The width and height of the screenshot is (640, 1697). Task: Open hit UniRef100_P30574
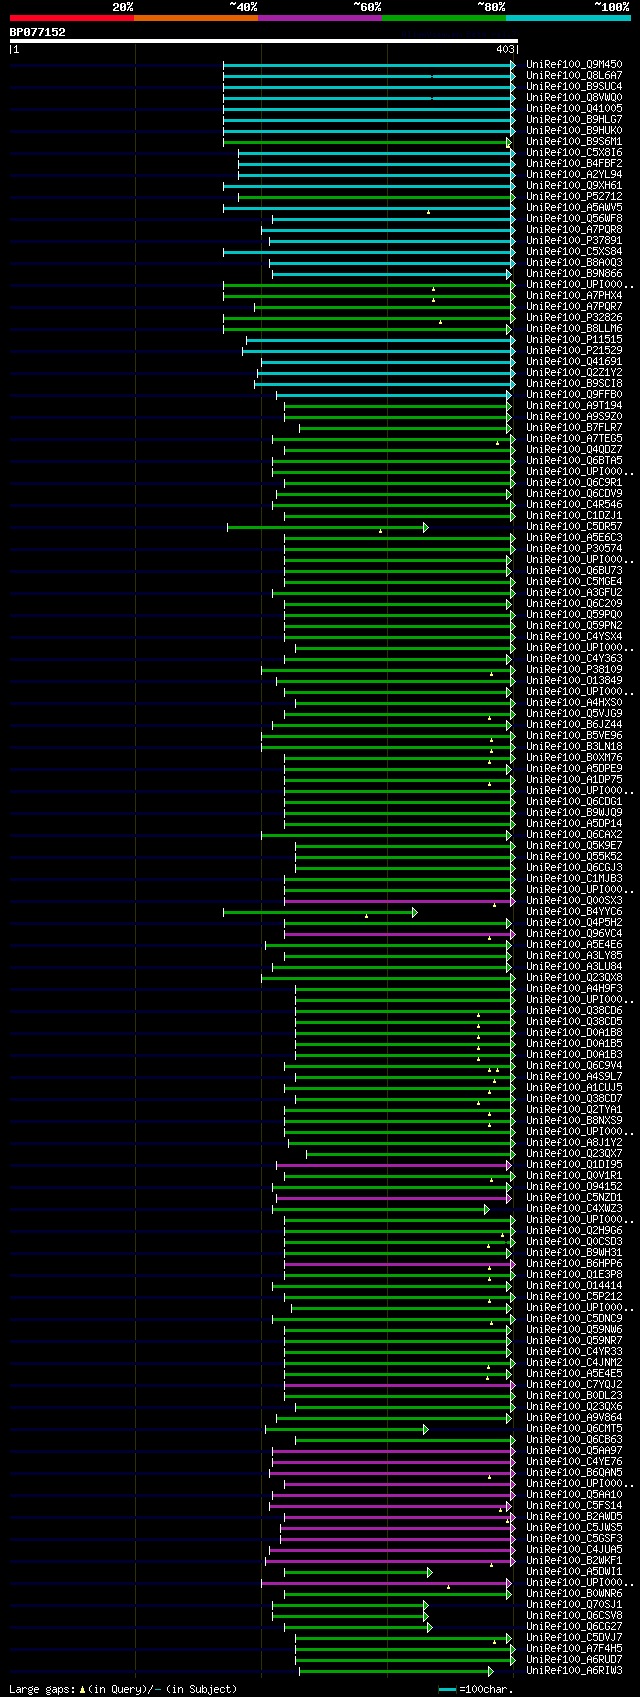point(574,548)
